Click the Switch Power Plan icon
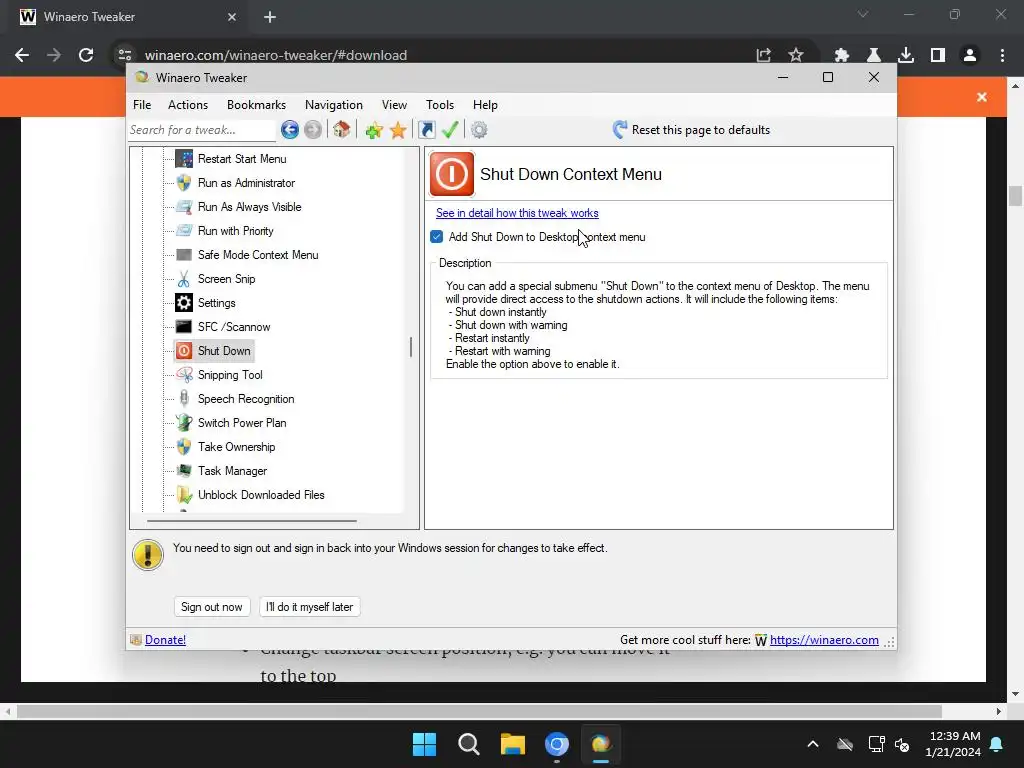 click(x=184, y=423)
